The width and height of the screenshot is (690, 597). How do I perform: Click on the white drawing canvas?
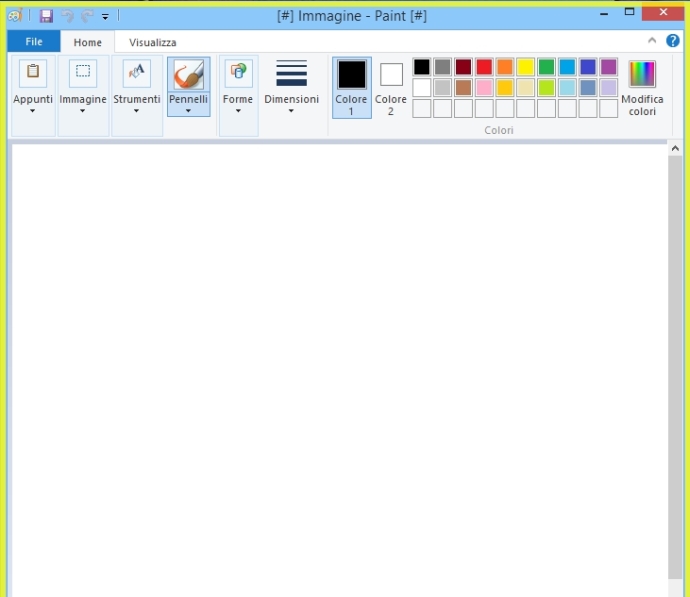(339, 370)
